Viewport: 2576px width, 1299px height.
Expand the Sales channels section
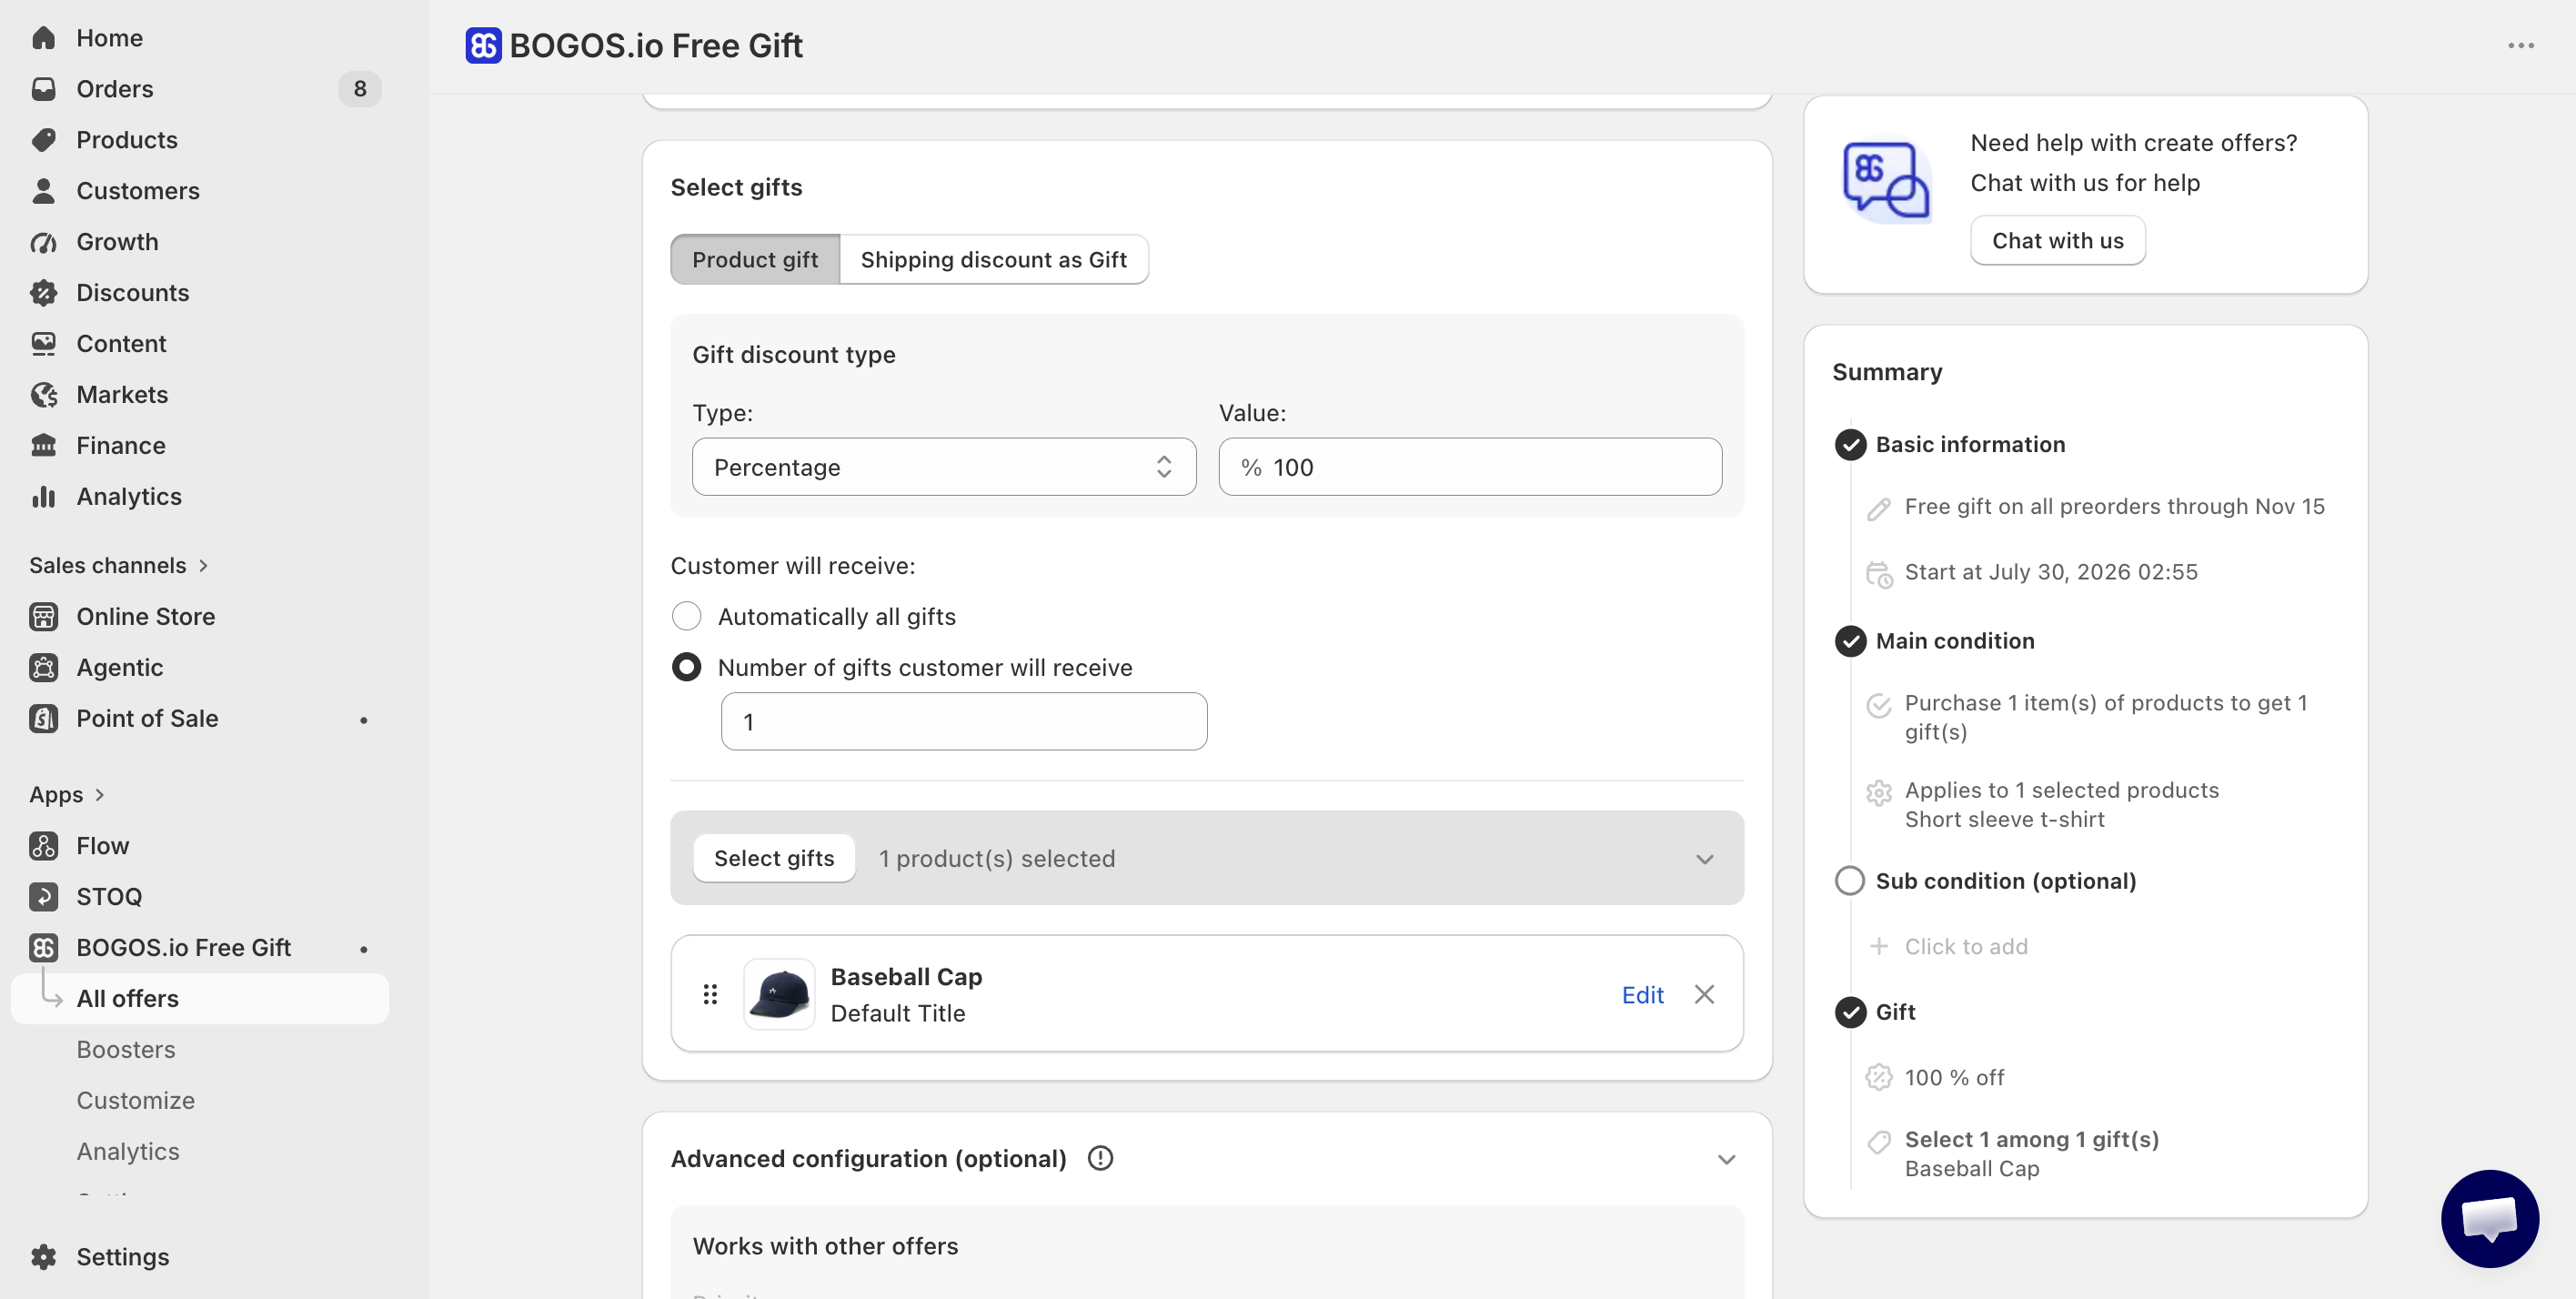[119, 566]
